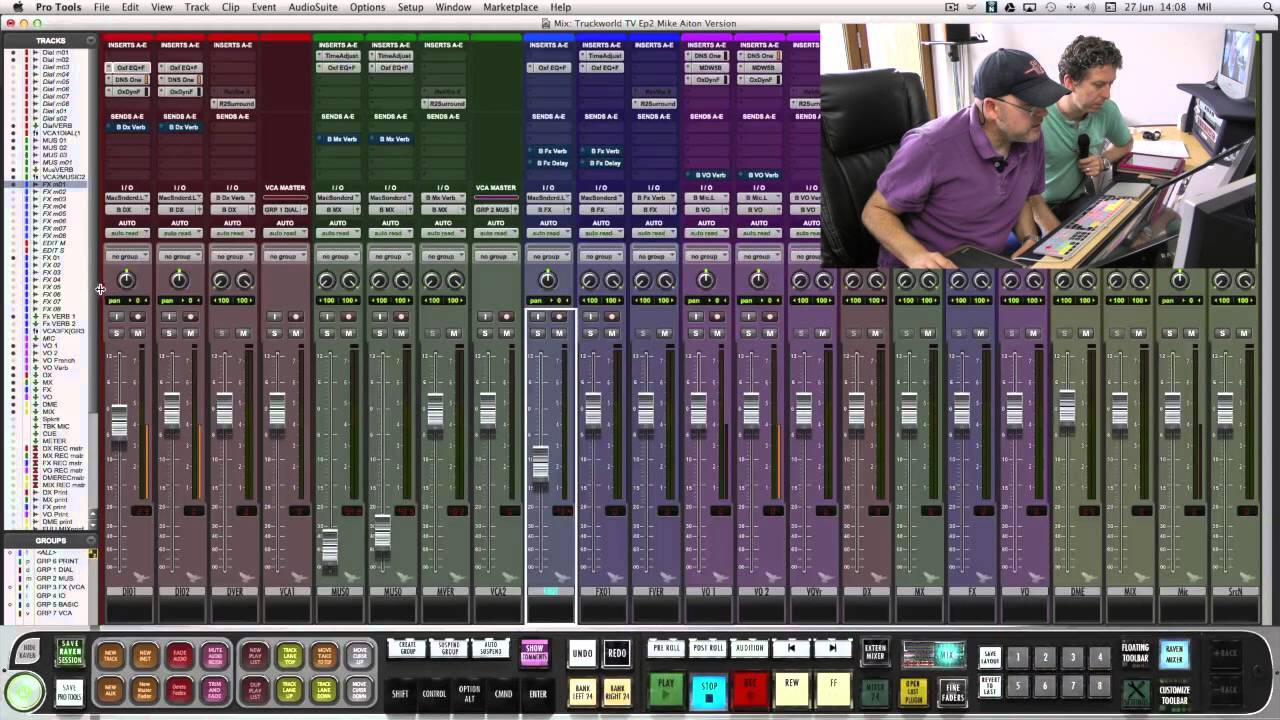
Task: Record-arm the DI02 track
Action: tap(190, 317)
